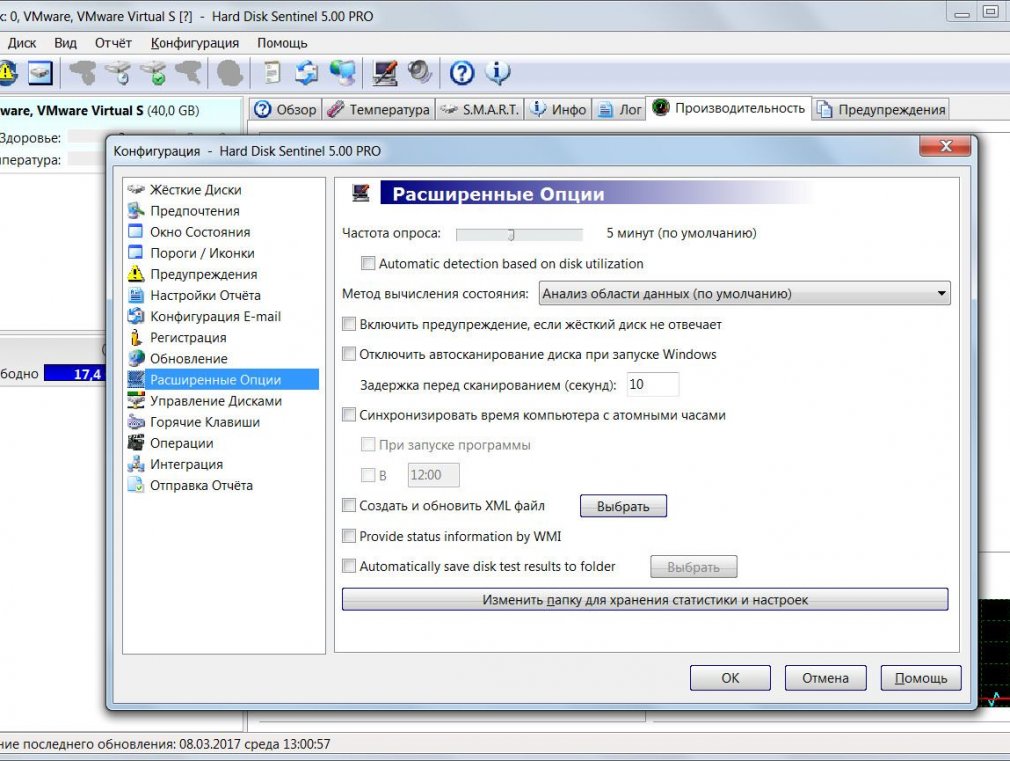Select Обновление in the configuration list
The height and width of the screenshot is (761, 1010).
tap(189, 359)
